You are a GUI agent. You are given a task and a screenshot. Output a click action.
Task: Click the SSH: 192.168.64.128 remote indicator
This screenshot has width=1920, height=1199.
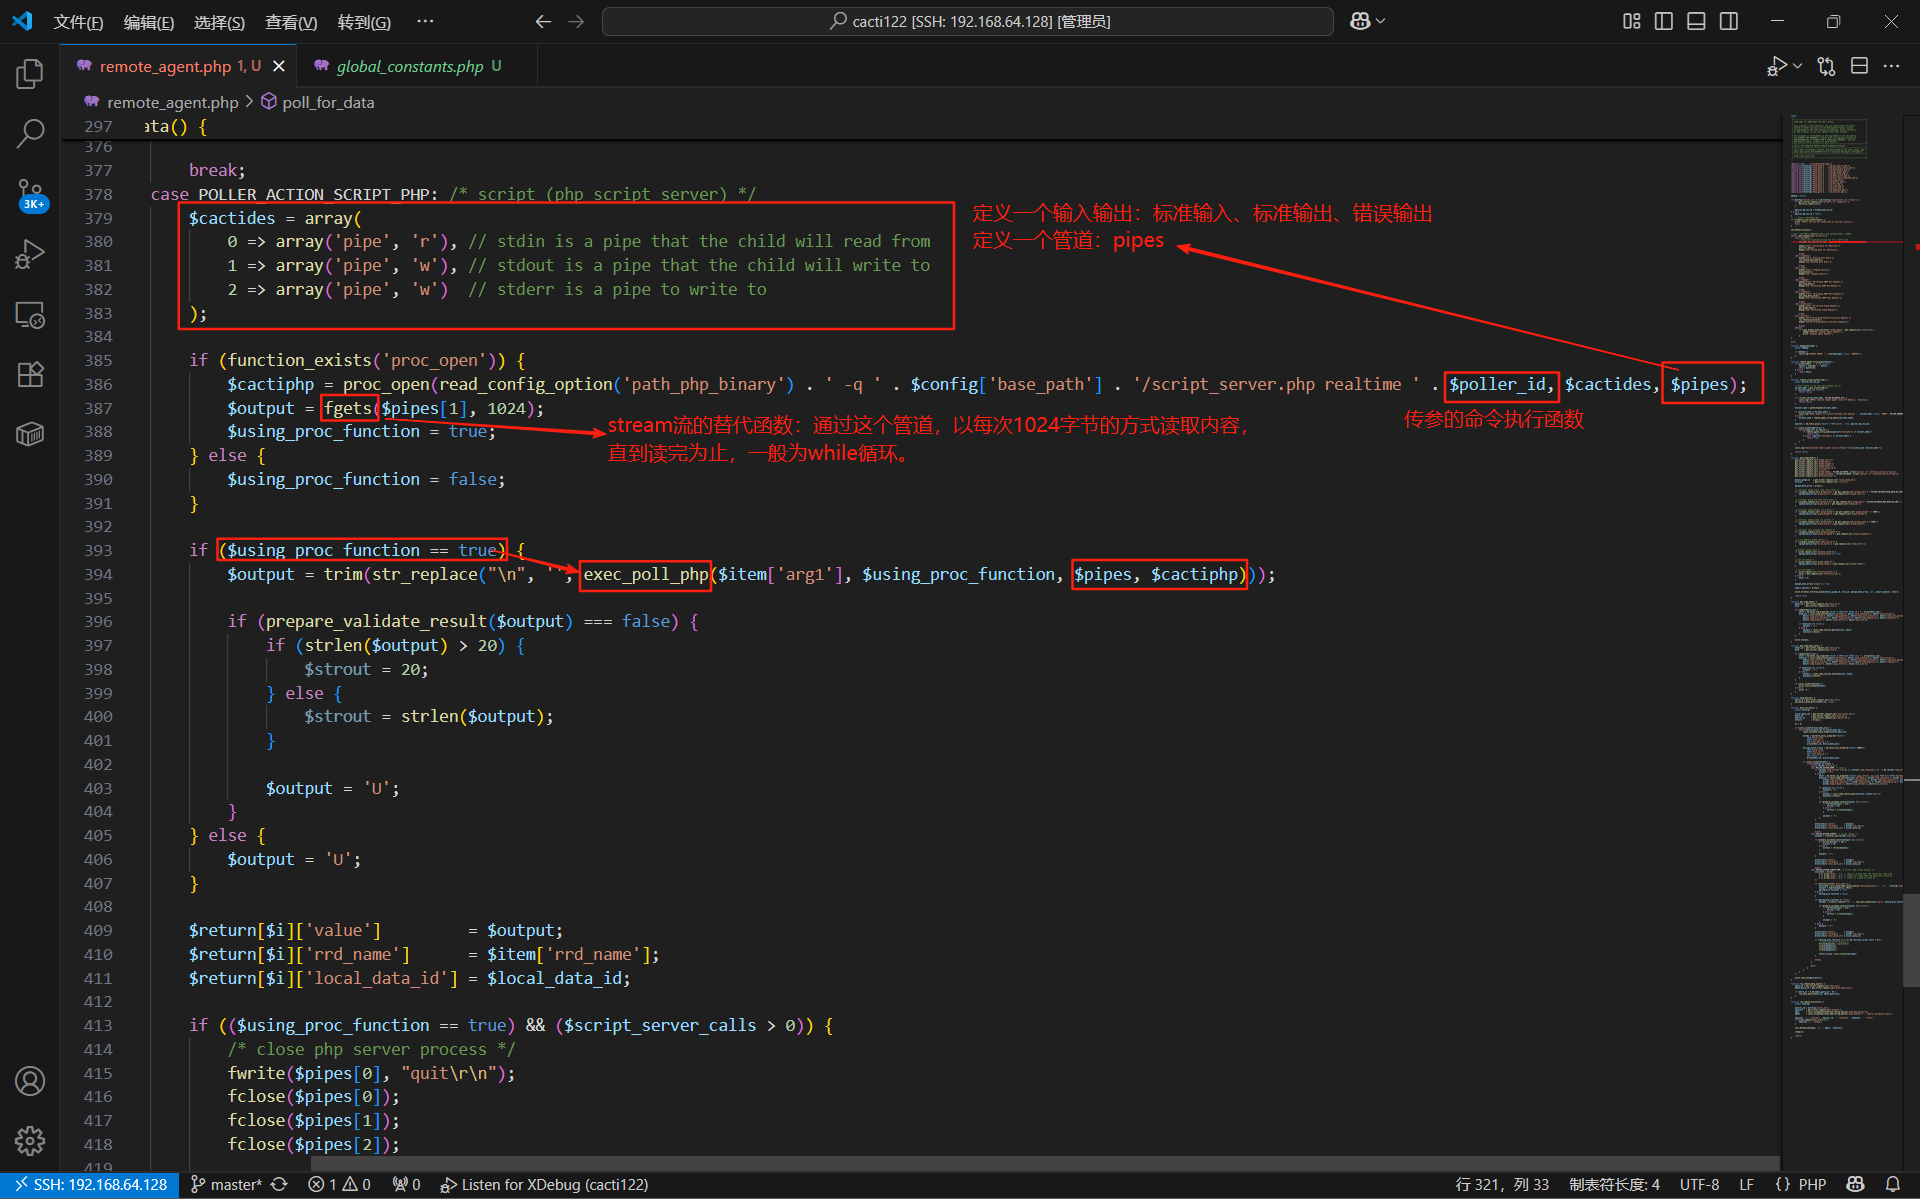click(90, 1185)
